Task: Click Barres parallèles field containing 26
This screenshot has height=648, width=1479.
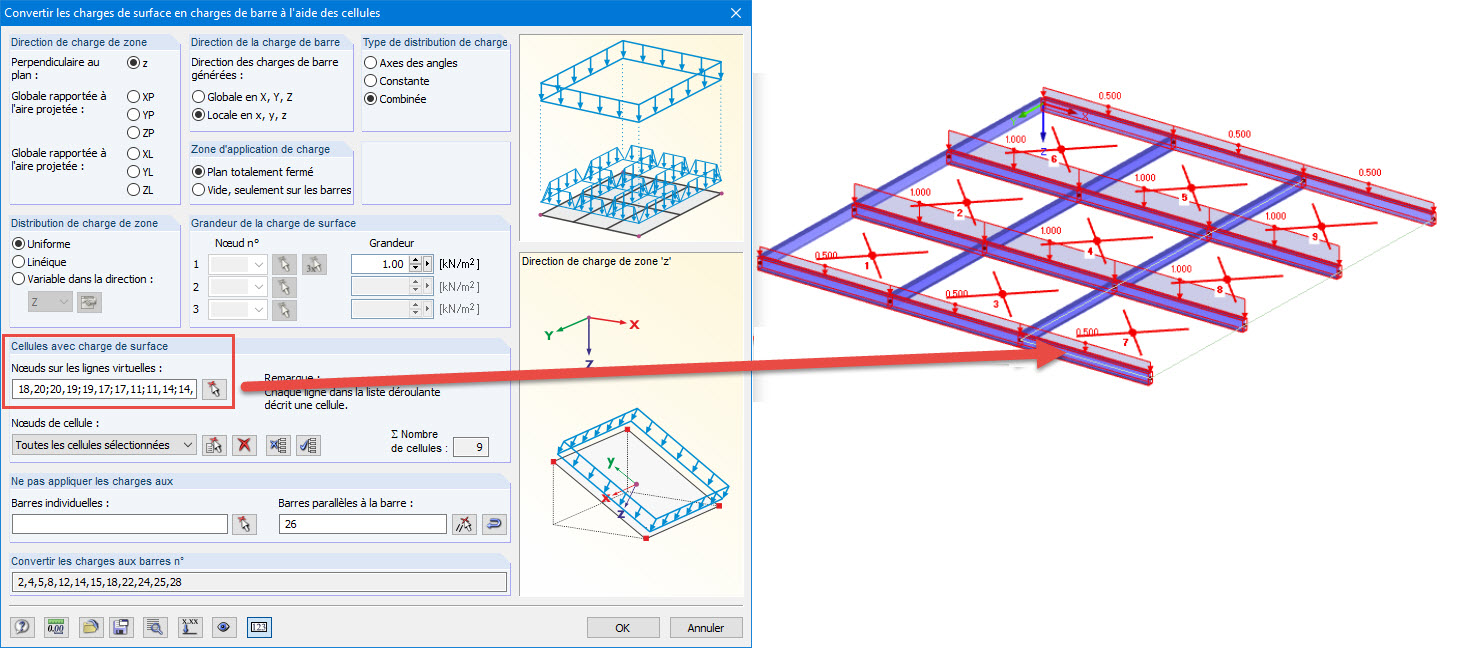Action: point(363,524)
